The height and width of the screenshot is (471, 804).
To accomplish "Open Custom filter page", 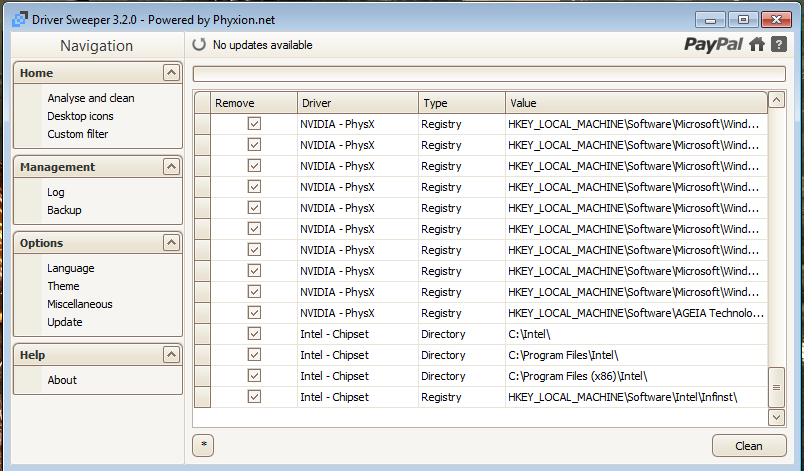I will click(77, 134).
